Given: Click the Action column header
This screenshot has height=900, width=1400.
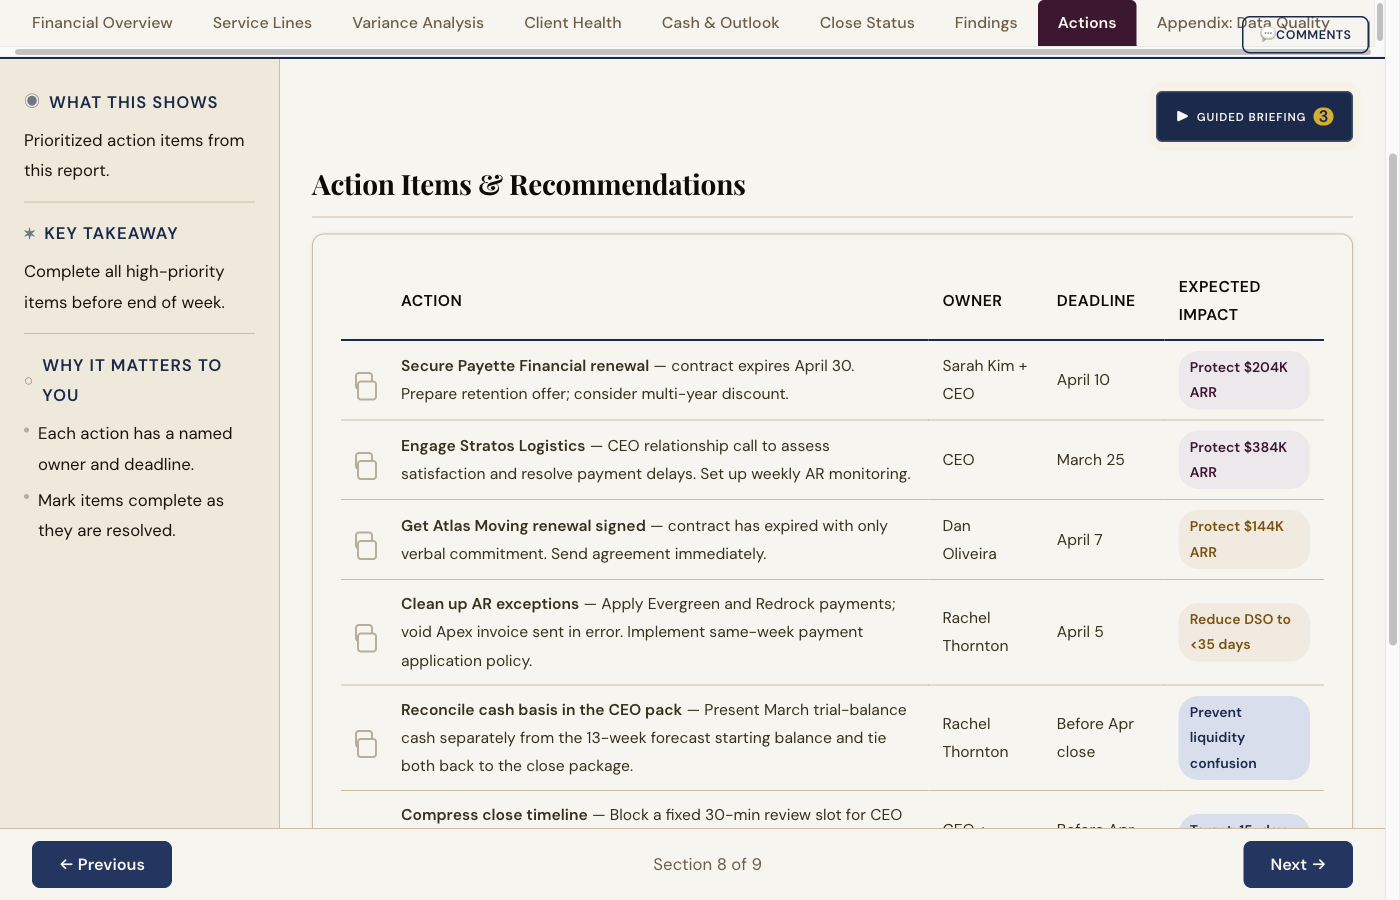Looking at the screenshot, I should [x=431, y=301].
